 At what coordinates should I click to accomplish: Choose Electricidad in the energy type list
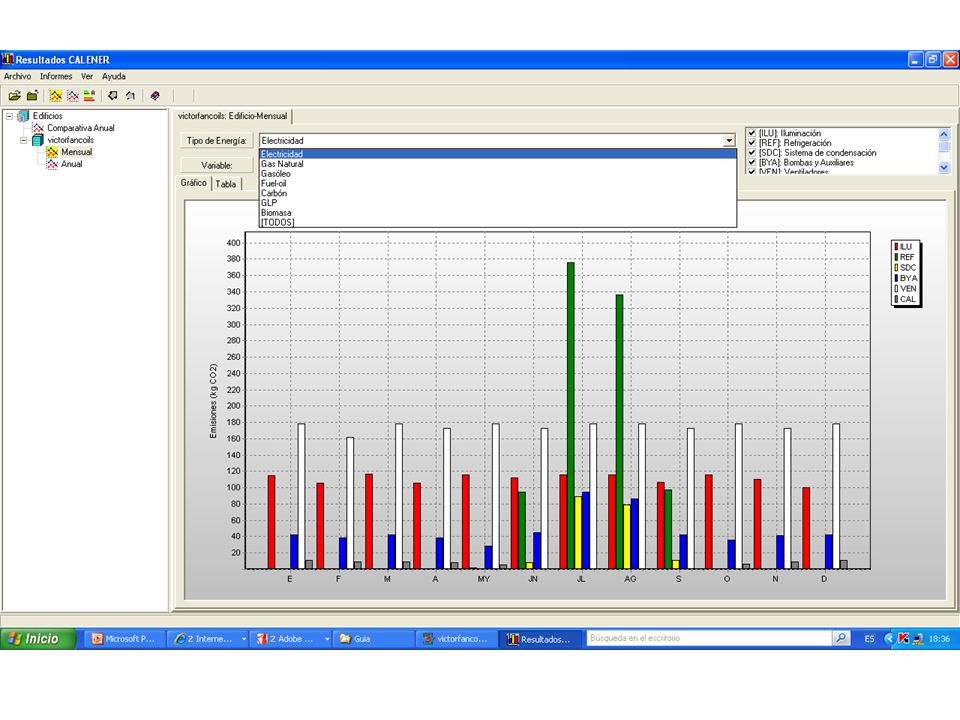coord(498,154)
